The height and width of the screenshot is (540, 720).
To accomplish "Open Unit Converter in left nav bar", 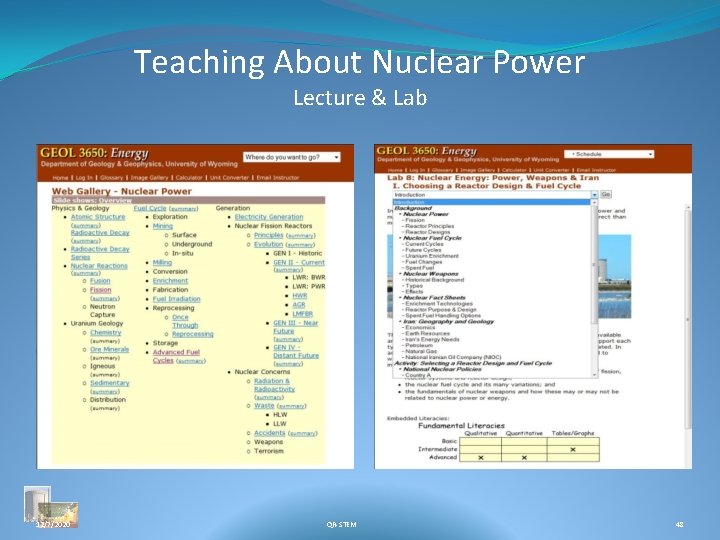I will [x=229, y=178].
